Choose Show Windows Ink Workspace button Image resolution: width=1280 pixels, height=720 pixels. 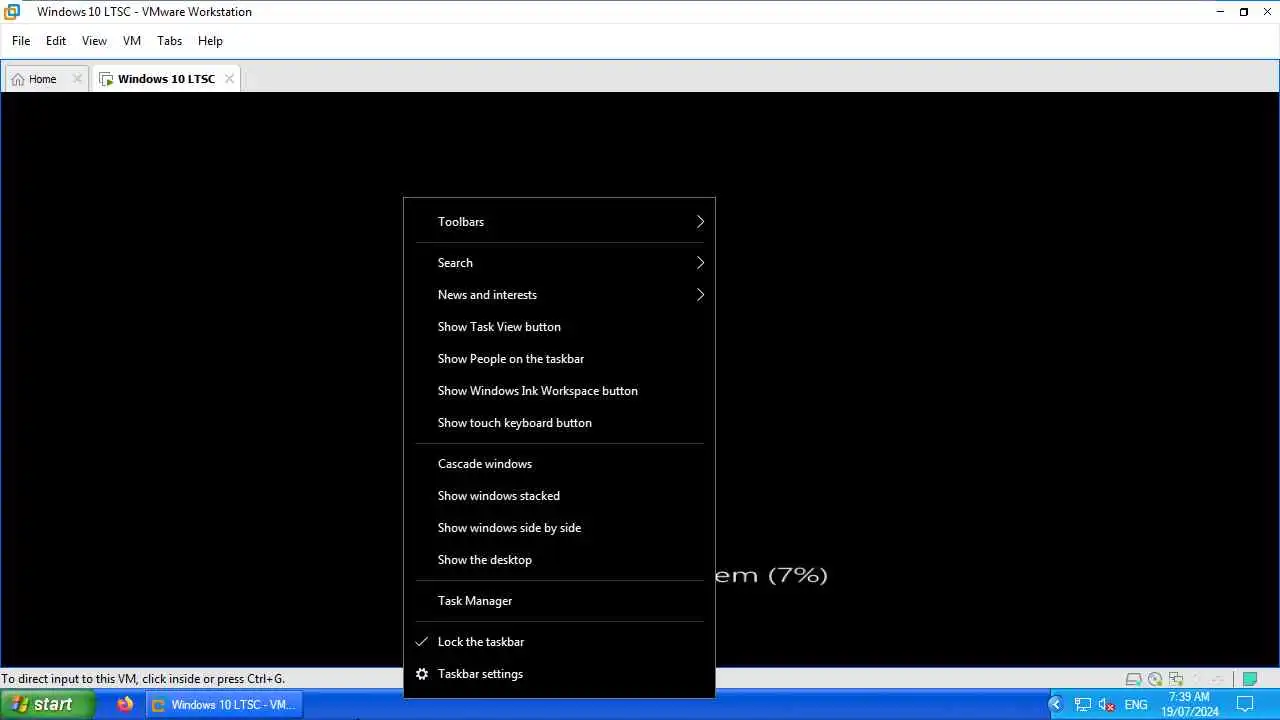point(559,391)
